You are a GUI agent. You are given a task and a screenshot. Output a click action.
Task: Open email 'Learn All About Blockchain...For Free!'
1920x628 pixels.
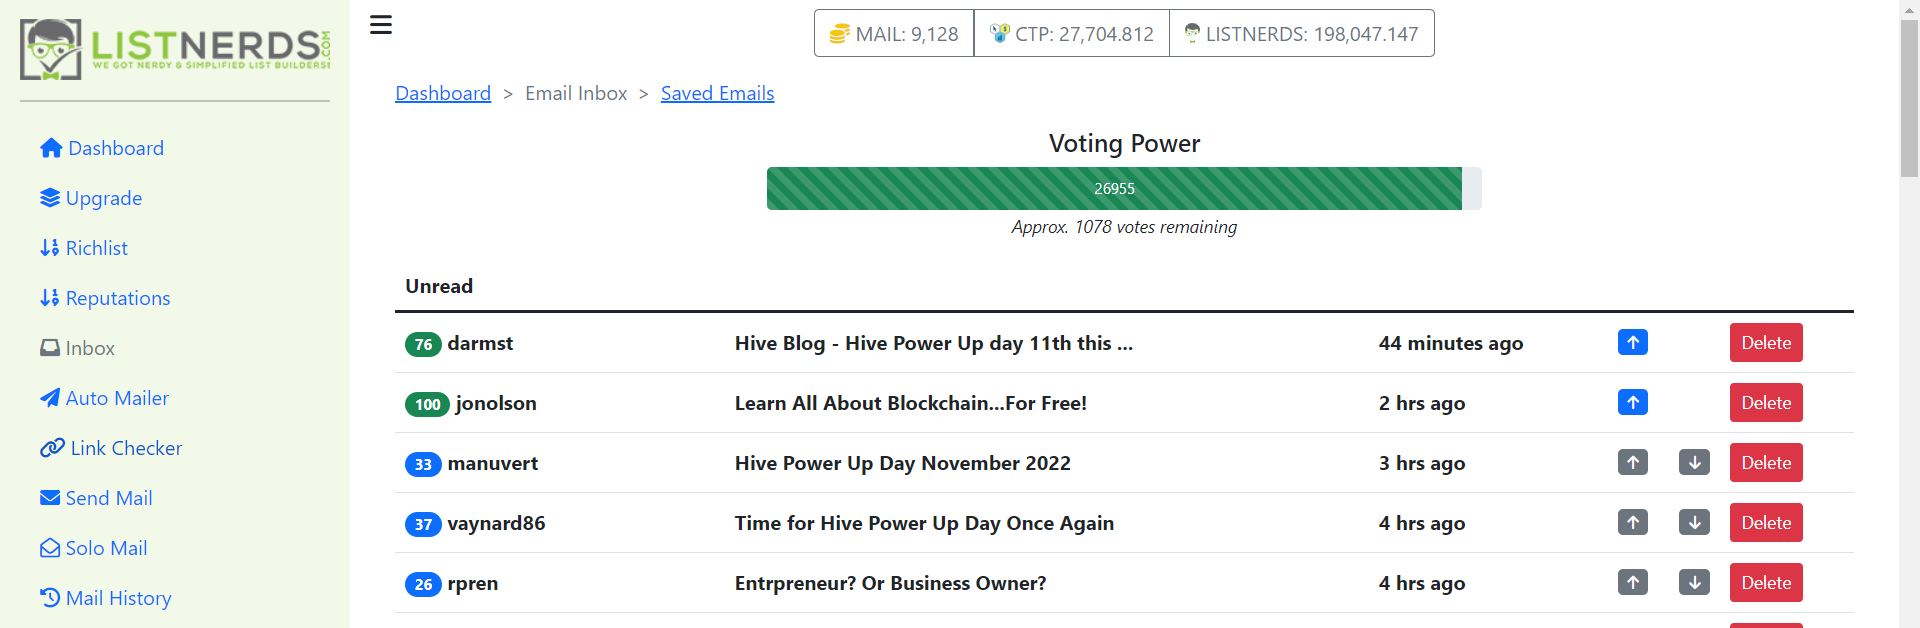[911, 403]
